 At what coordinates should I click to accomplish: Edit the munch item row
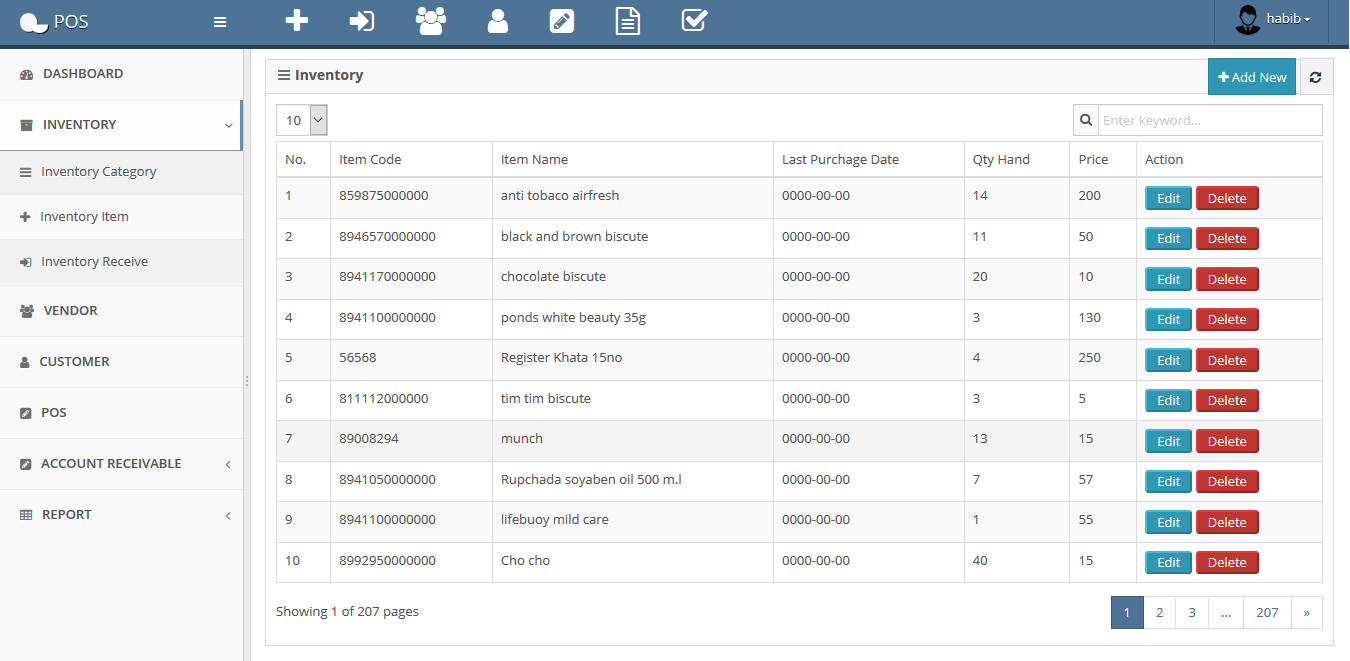point(1167,441)
